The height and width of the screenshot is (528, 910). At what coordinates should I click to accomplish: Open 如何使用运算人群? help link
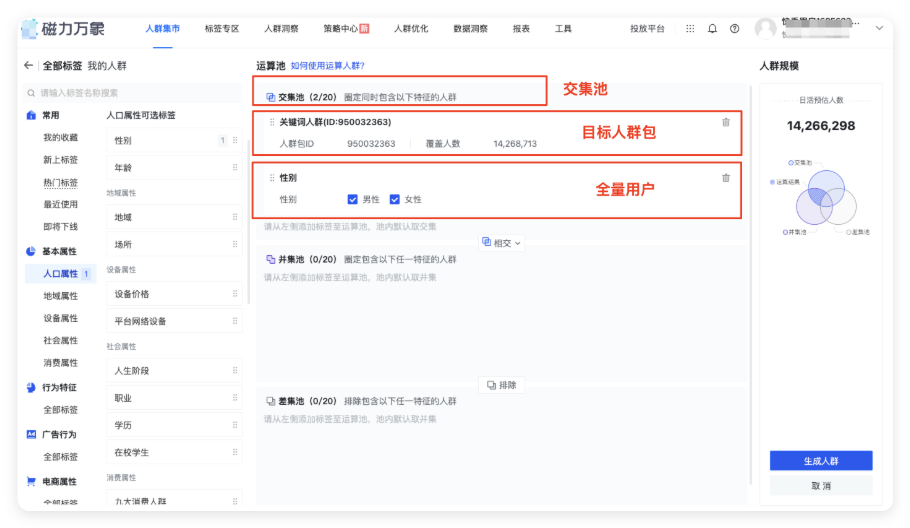(x=328, y=66)
